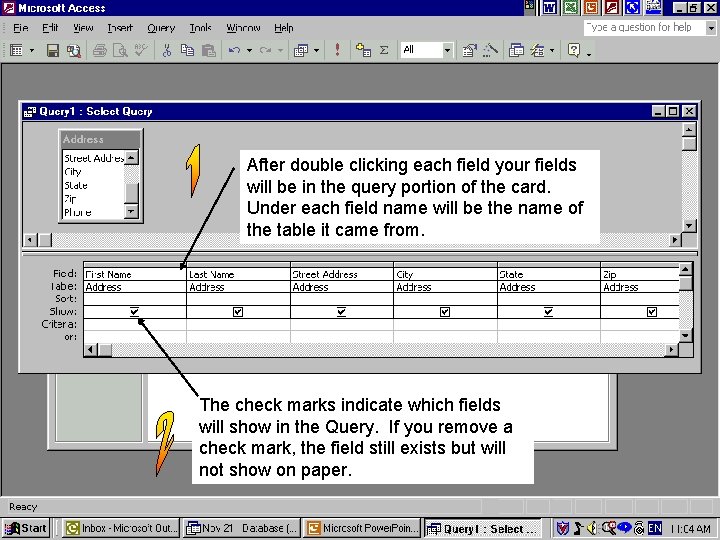Launch Word from the Office shortcut bar
This screenshot has height=540, width=720.
550,7
